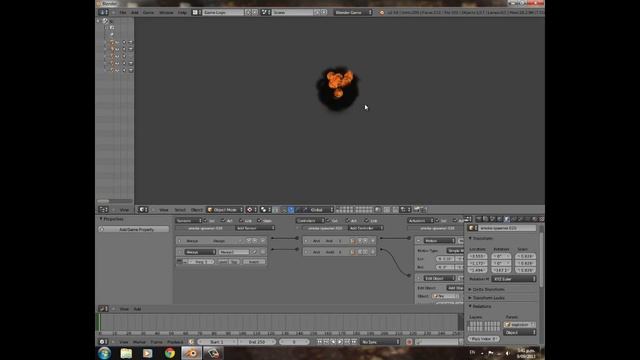Screen dimensions: 640x360
Task: Toggle Controllers Link checkbox
Action: (366, 220)
